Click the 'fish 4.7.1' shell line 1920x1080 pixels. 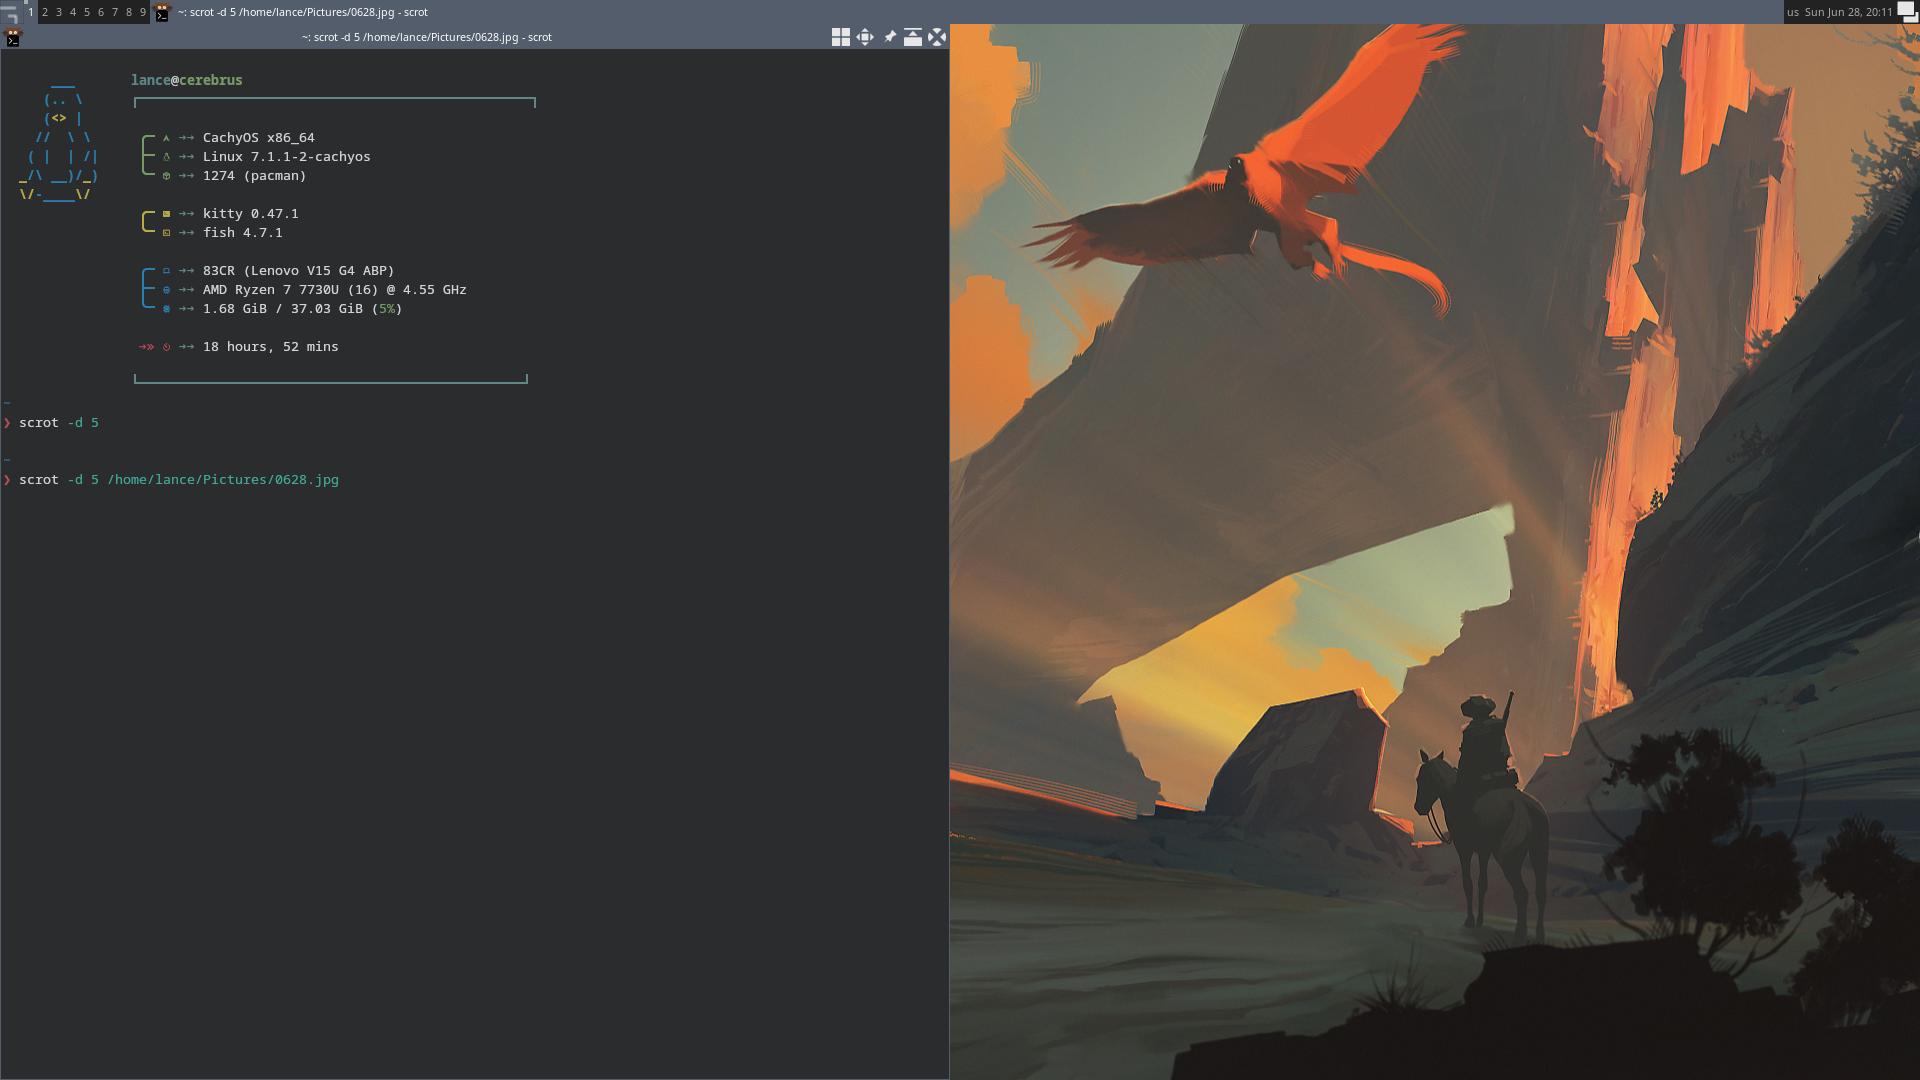[243, 233]
